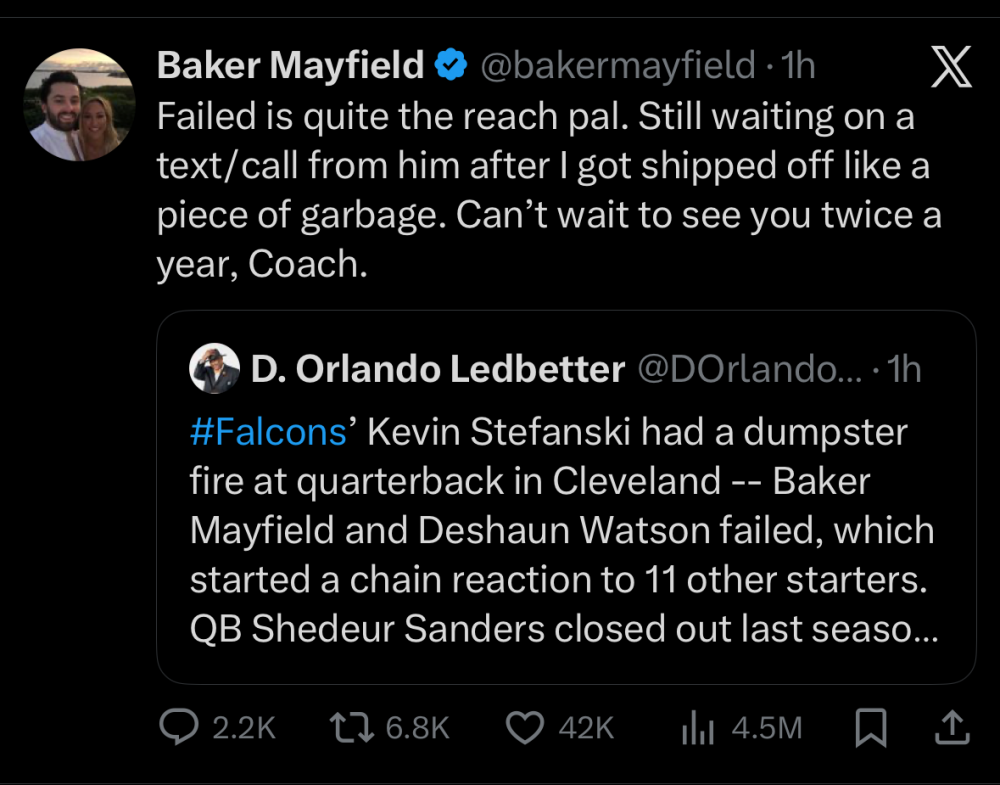1000x785 pixels.
Task: Repost this tweet using the retweet icon
Action: click(350, 728)
